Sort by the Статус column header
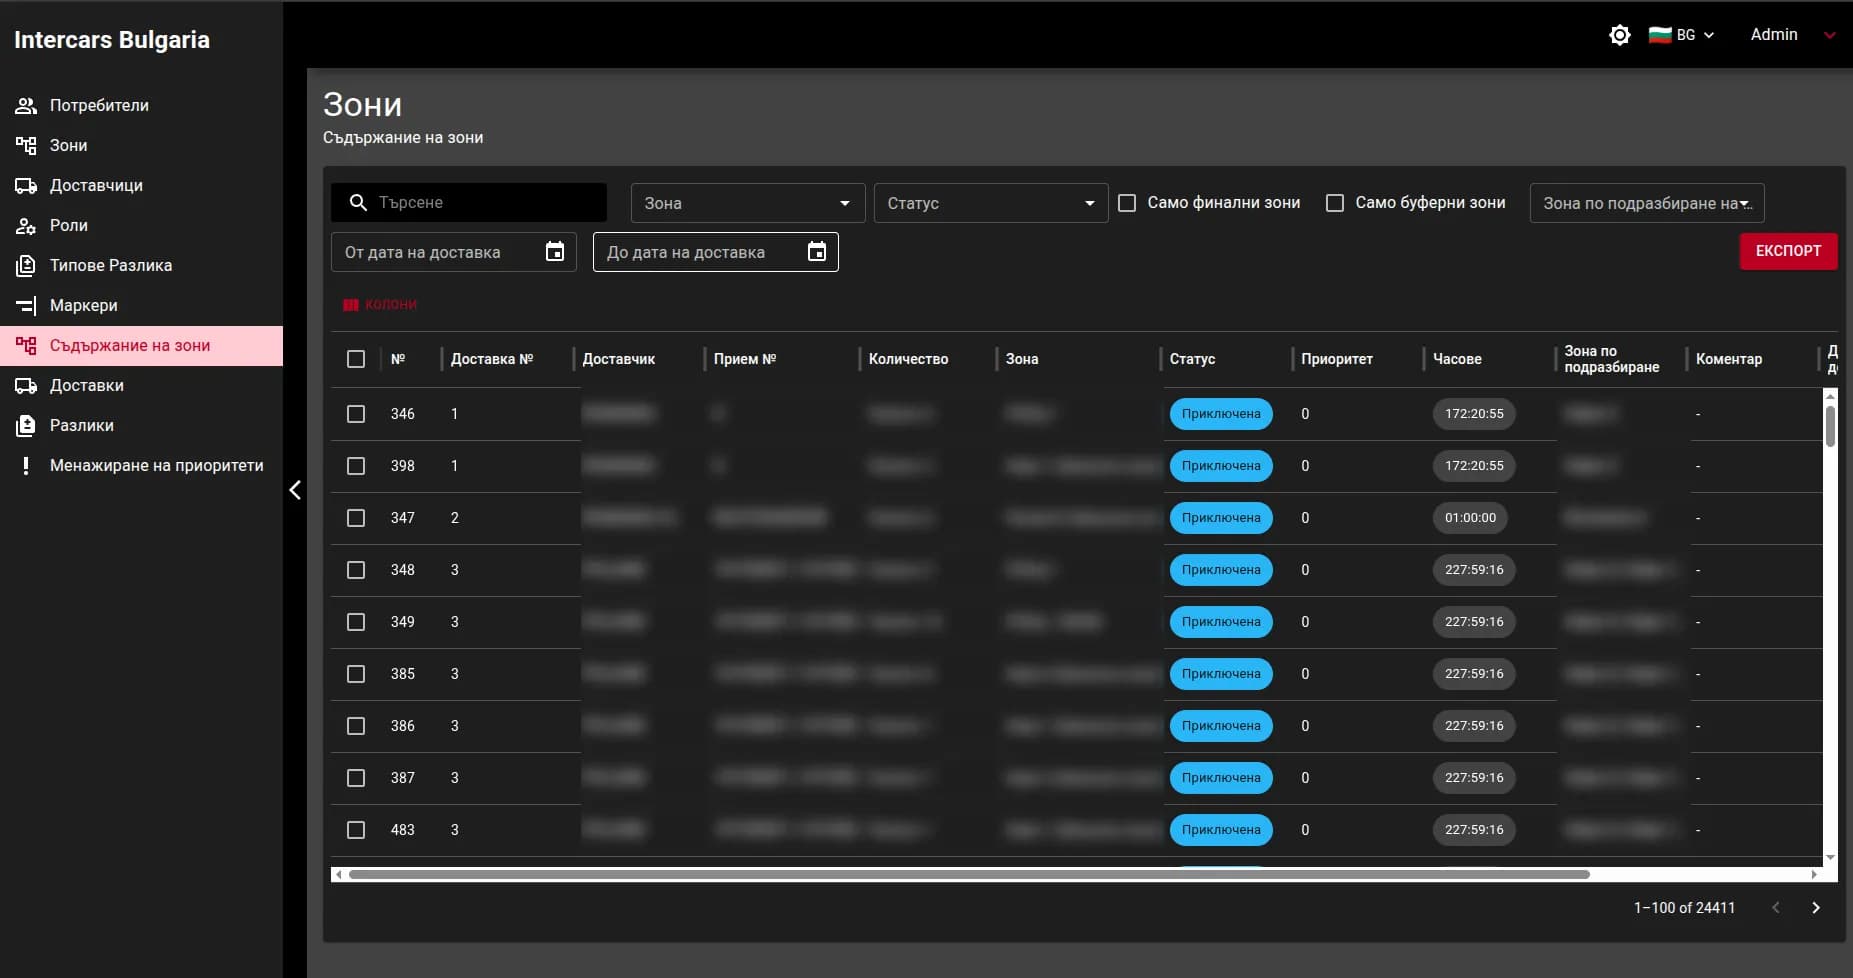The image size is (1853, 978). tap(1193, 359)
